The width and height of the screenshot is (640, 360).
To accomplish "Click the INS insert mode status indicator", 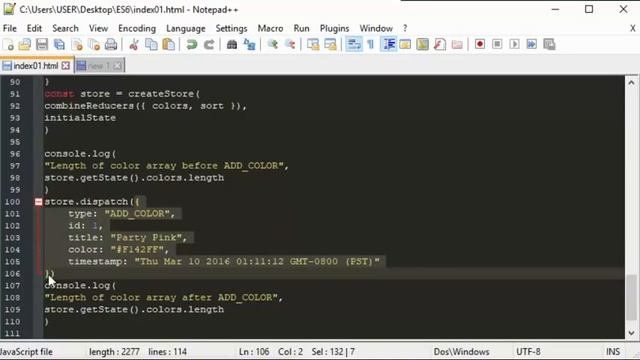I will coord(613,351).
